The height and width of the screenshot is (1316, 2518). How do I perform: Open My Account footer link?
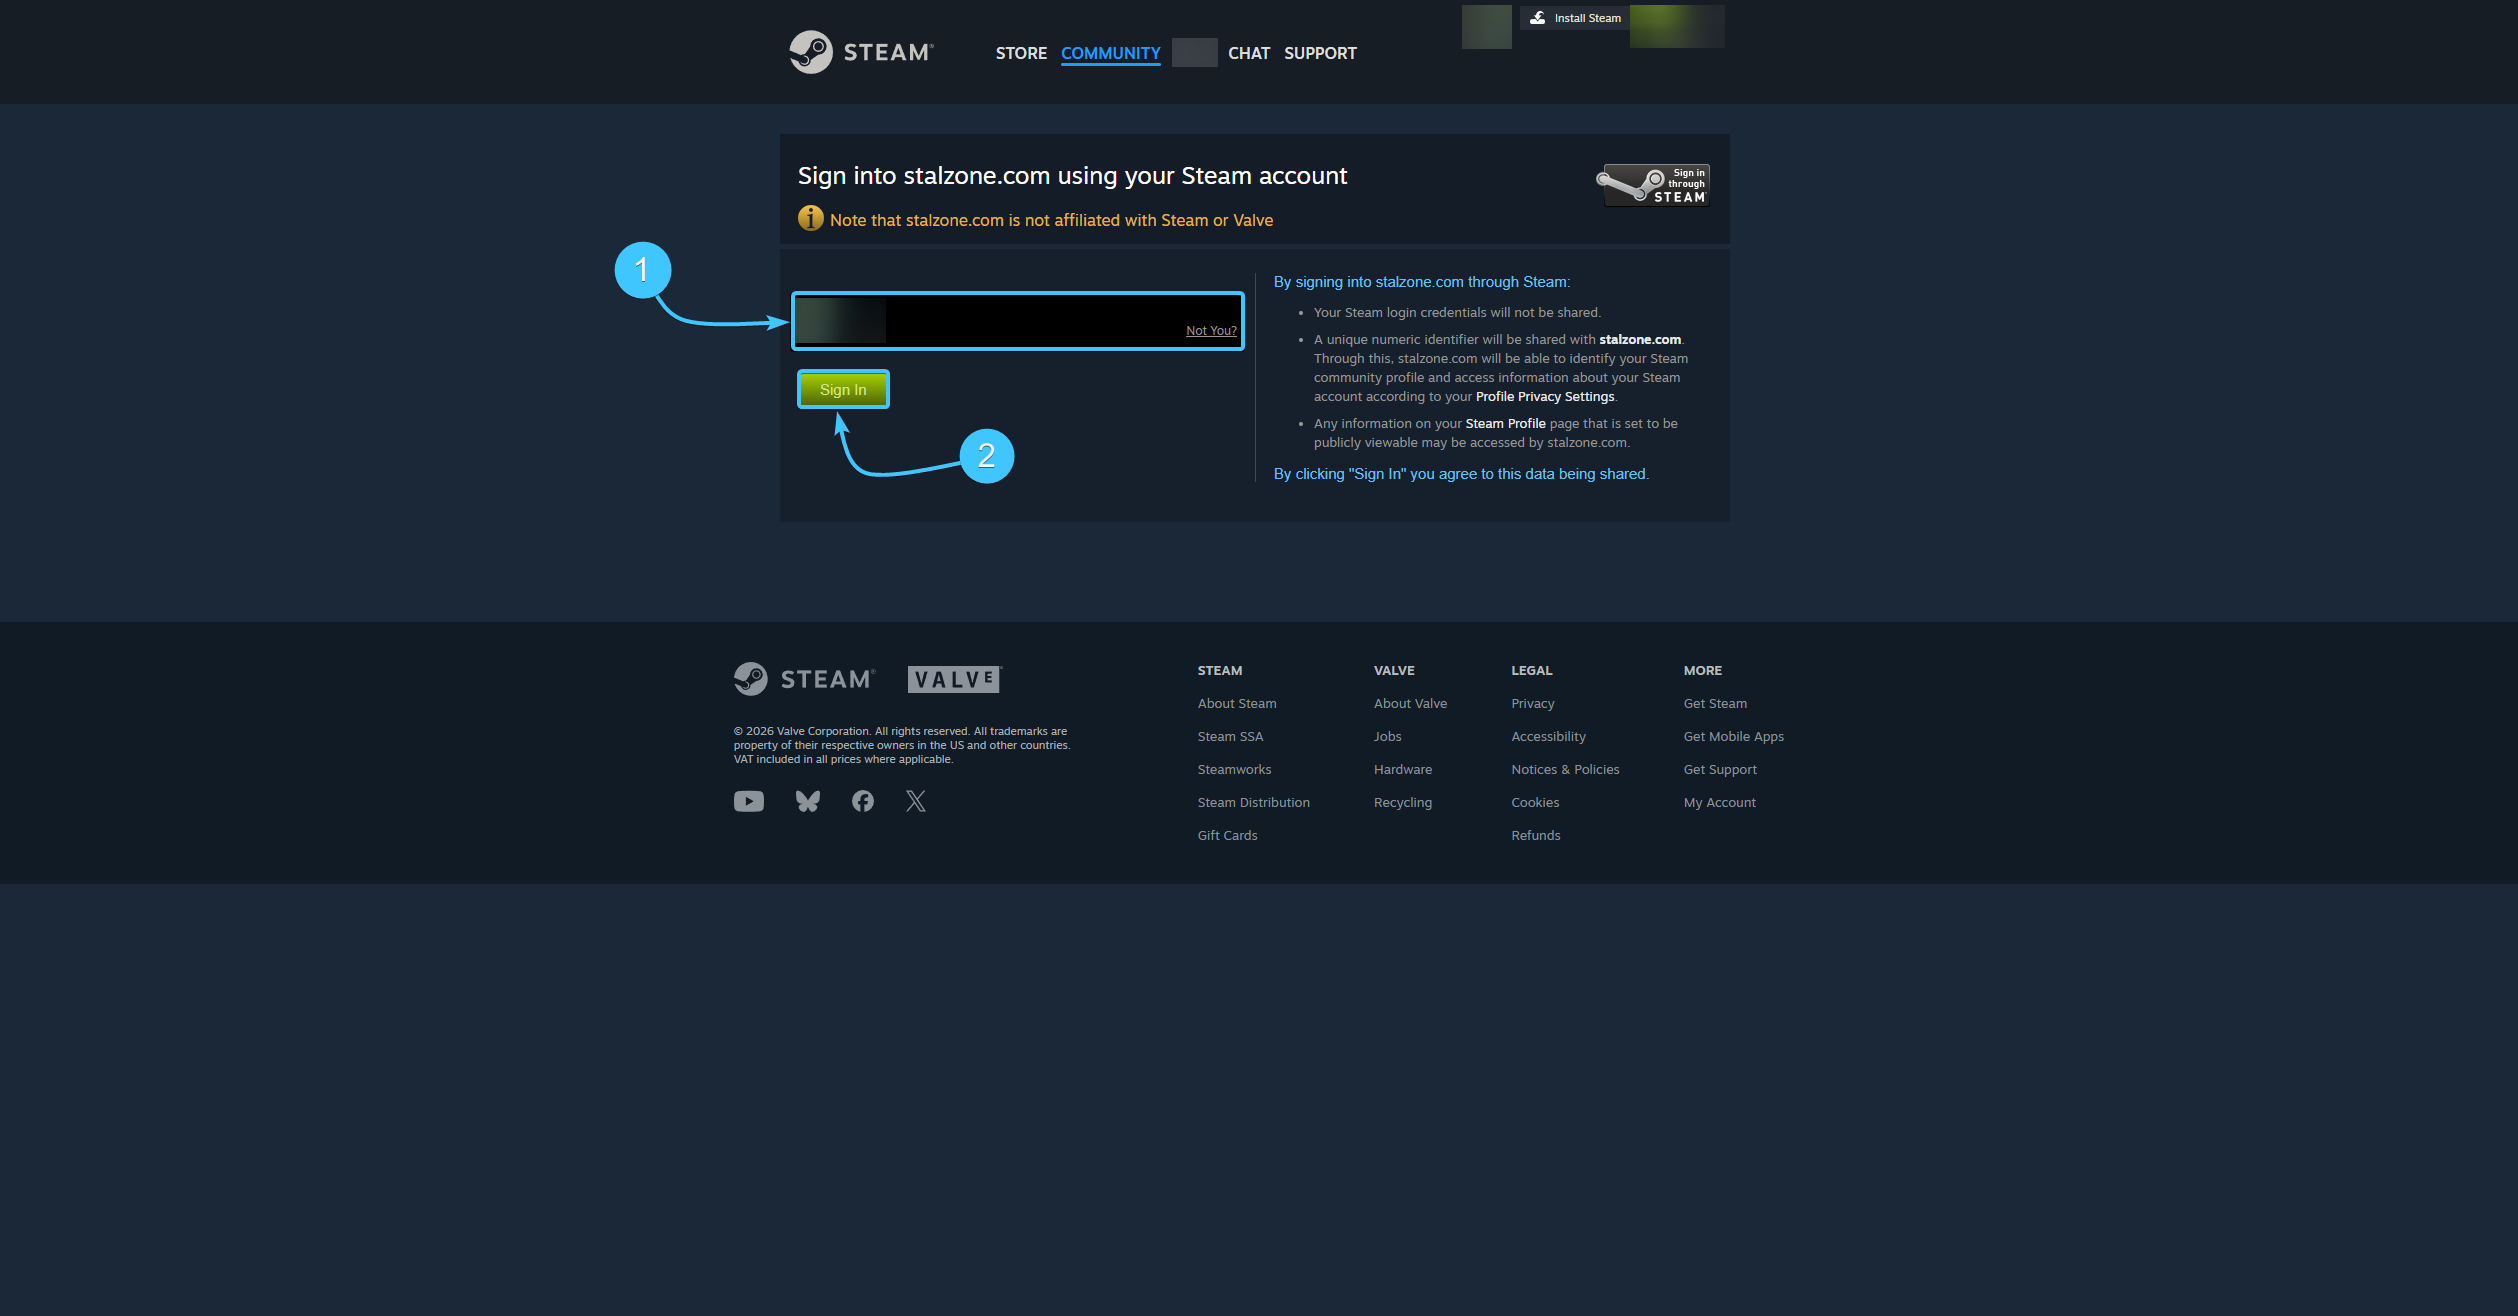click(1719, 802)
